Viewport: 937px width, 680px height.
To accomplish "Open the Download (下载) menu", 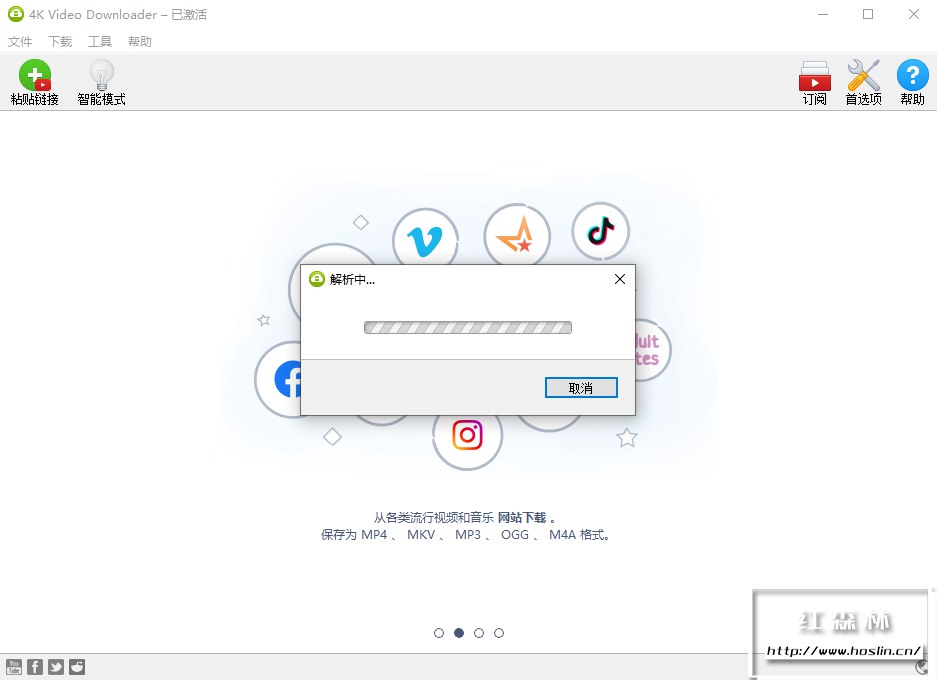I will pyautogui.click(x=60, y=41).
